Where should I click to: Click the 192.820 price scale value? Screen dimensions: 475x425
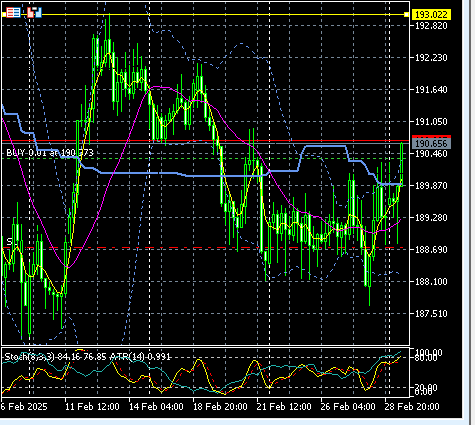click(431, 26)
